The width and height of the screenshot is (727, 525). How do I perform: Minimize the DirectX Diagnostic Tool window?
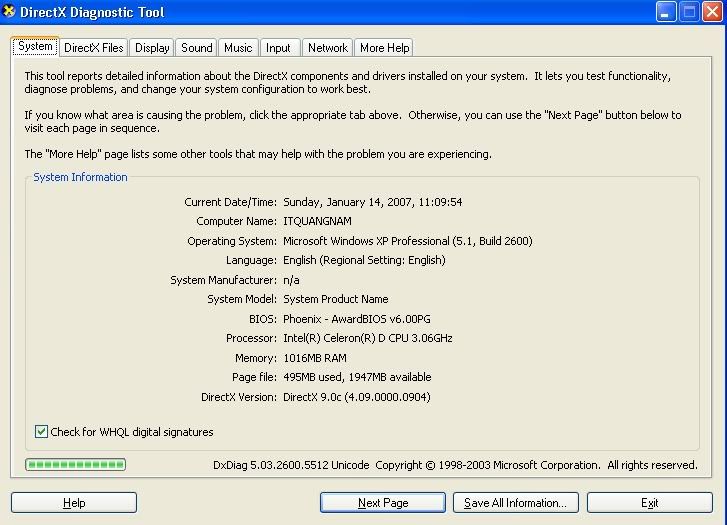(666, 12)
